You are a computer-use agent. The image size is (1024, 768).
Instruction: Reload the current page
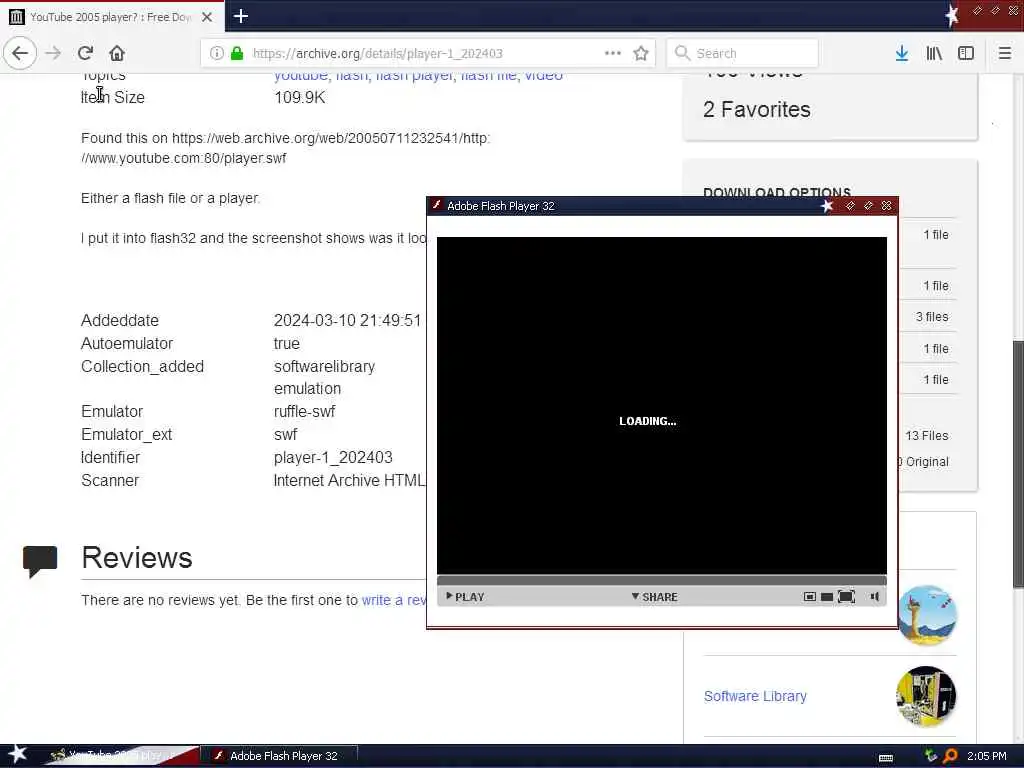point(85,53)
